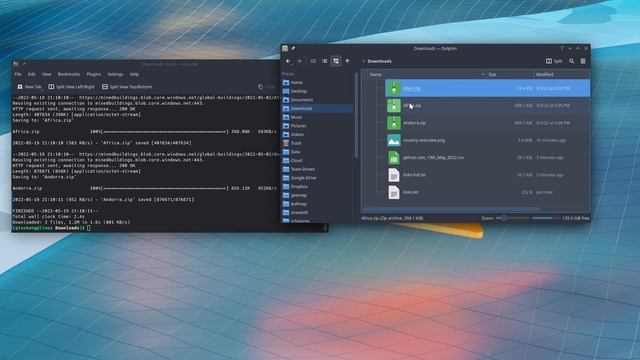Click Downloads breadcrumb in Dolphin location bar
Viewport: 640px width, 360px height.
[x=379, y=61]
